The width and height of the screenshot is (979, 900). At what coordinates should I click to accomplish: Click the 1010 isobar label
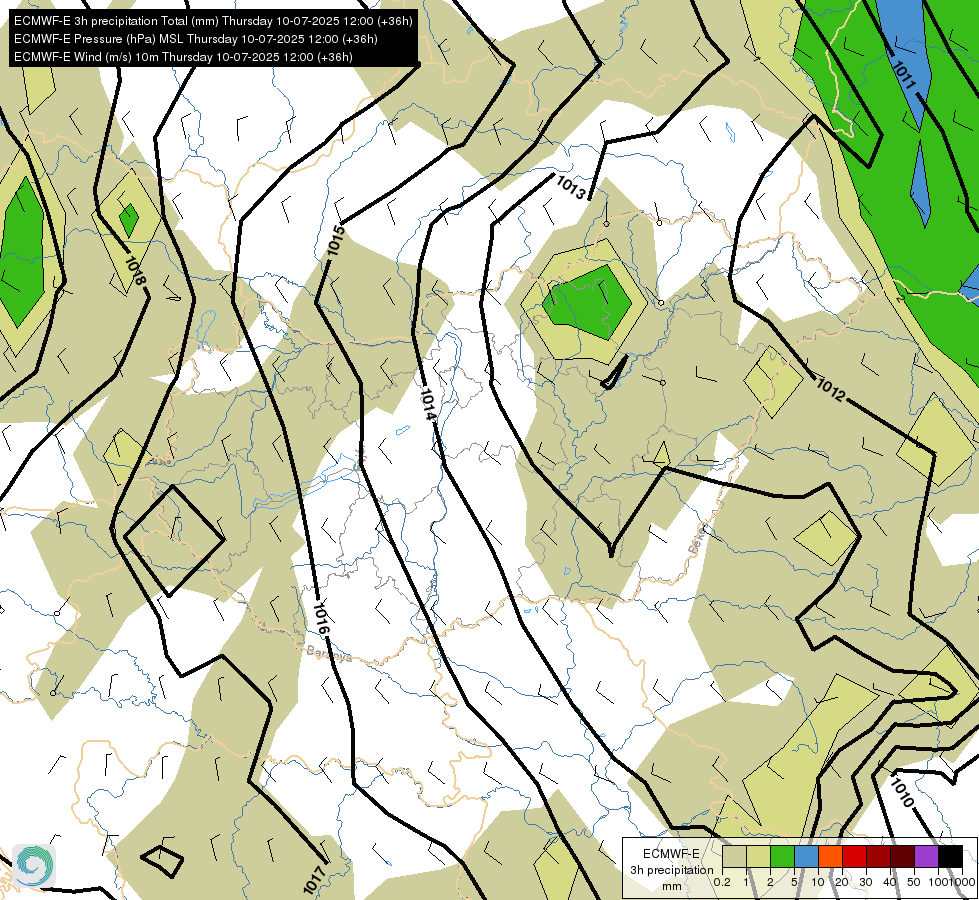point(902,792)
